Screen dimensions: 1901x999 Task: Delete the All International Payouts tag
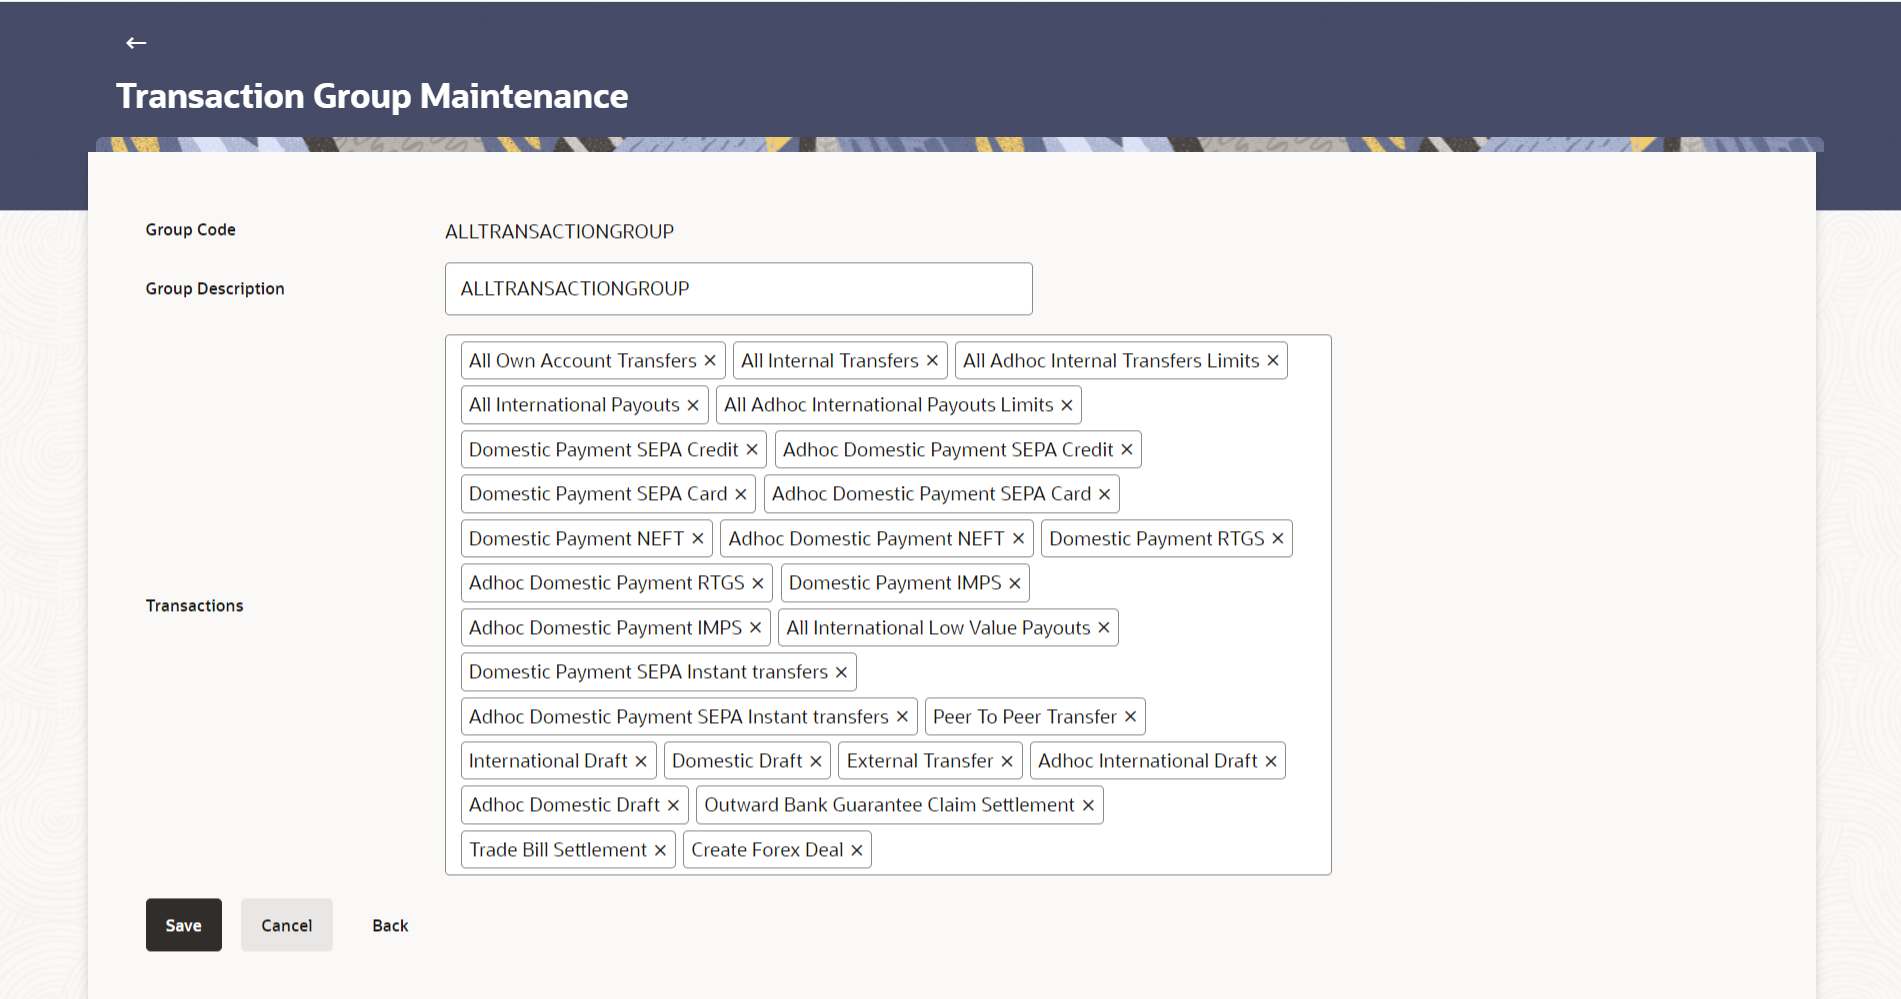point(693,405)
